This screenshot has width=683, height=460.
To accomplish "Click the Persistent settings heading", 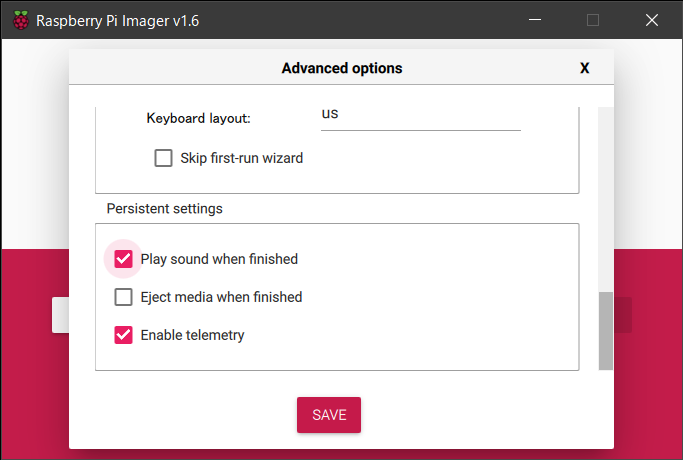I will [x=164, y=209].
